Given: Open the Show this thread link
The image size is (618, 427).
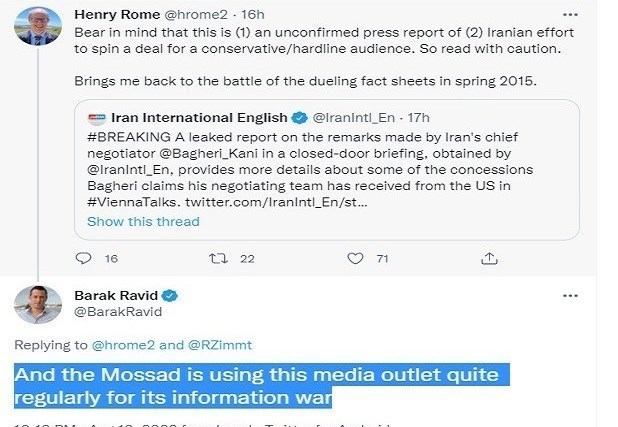Looking at the screenshot, I should tap(143, 221).
